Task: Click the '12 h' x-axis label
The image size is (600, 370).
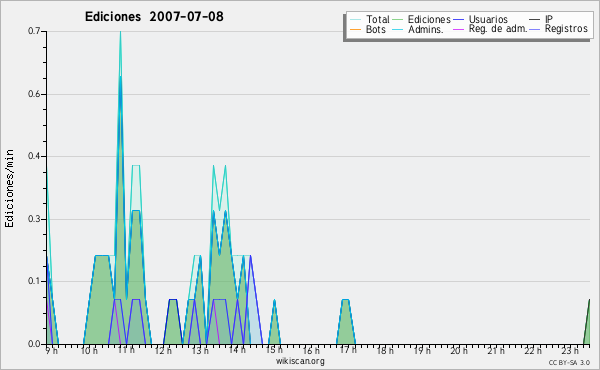Action: (163, 350)
